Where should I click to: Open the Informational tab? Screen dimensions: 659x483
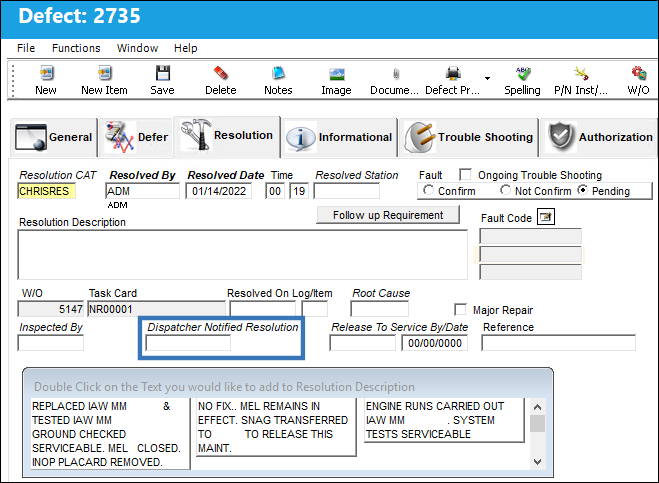click(339, 137)
